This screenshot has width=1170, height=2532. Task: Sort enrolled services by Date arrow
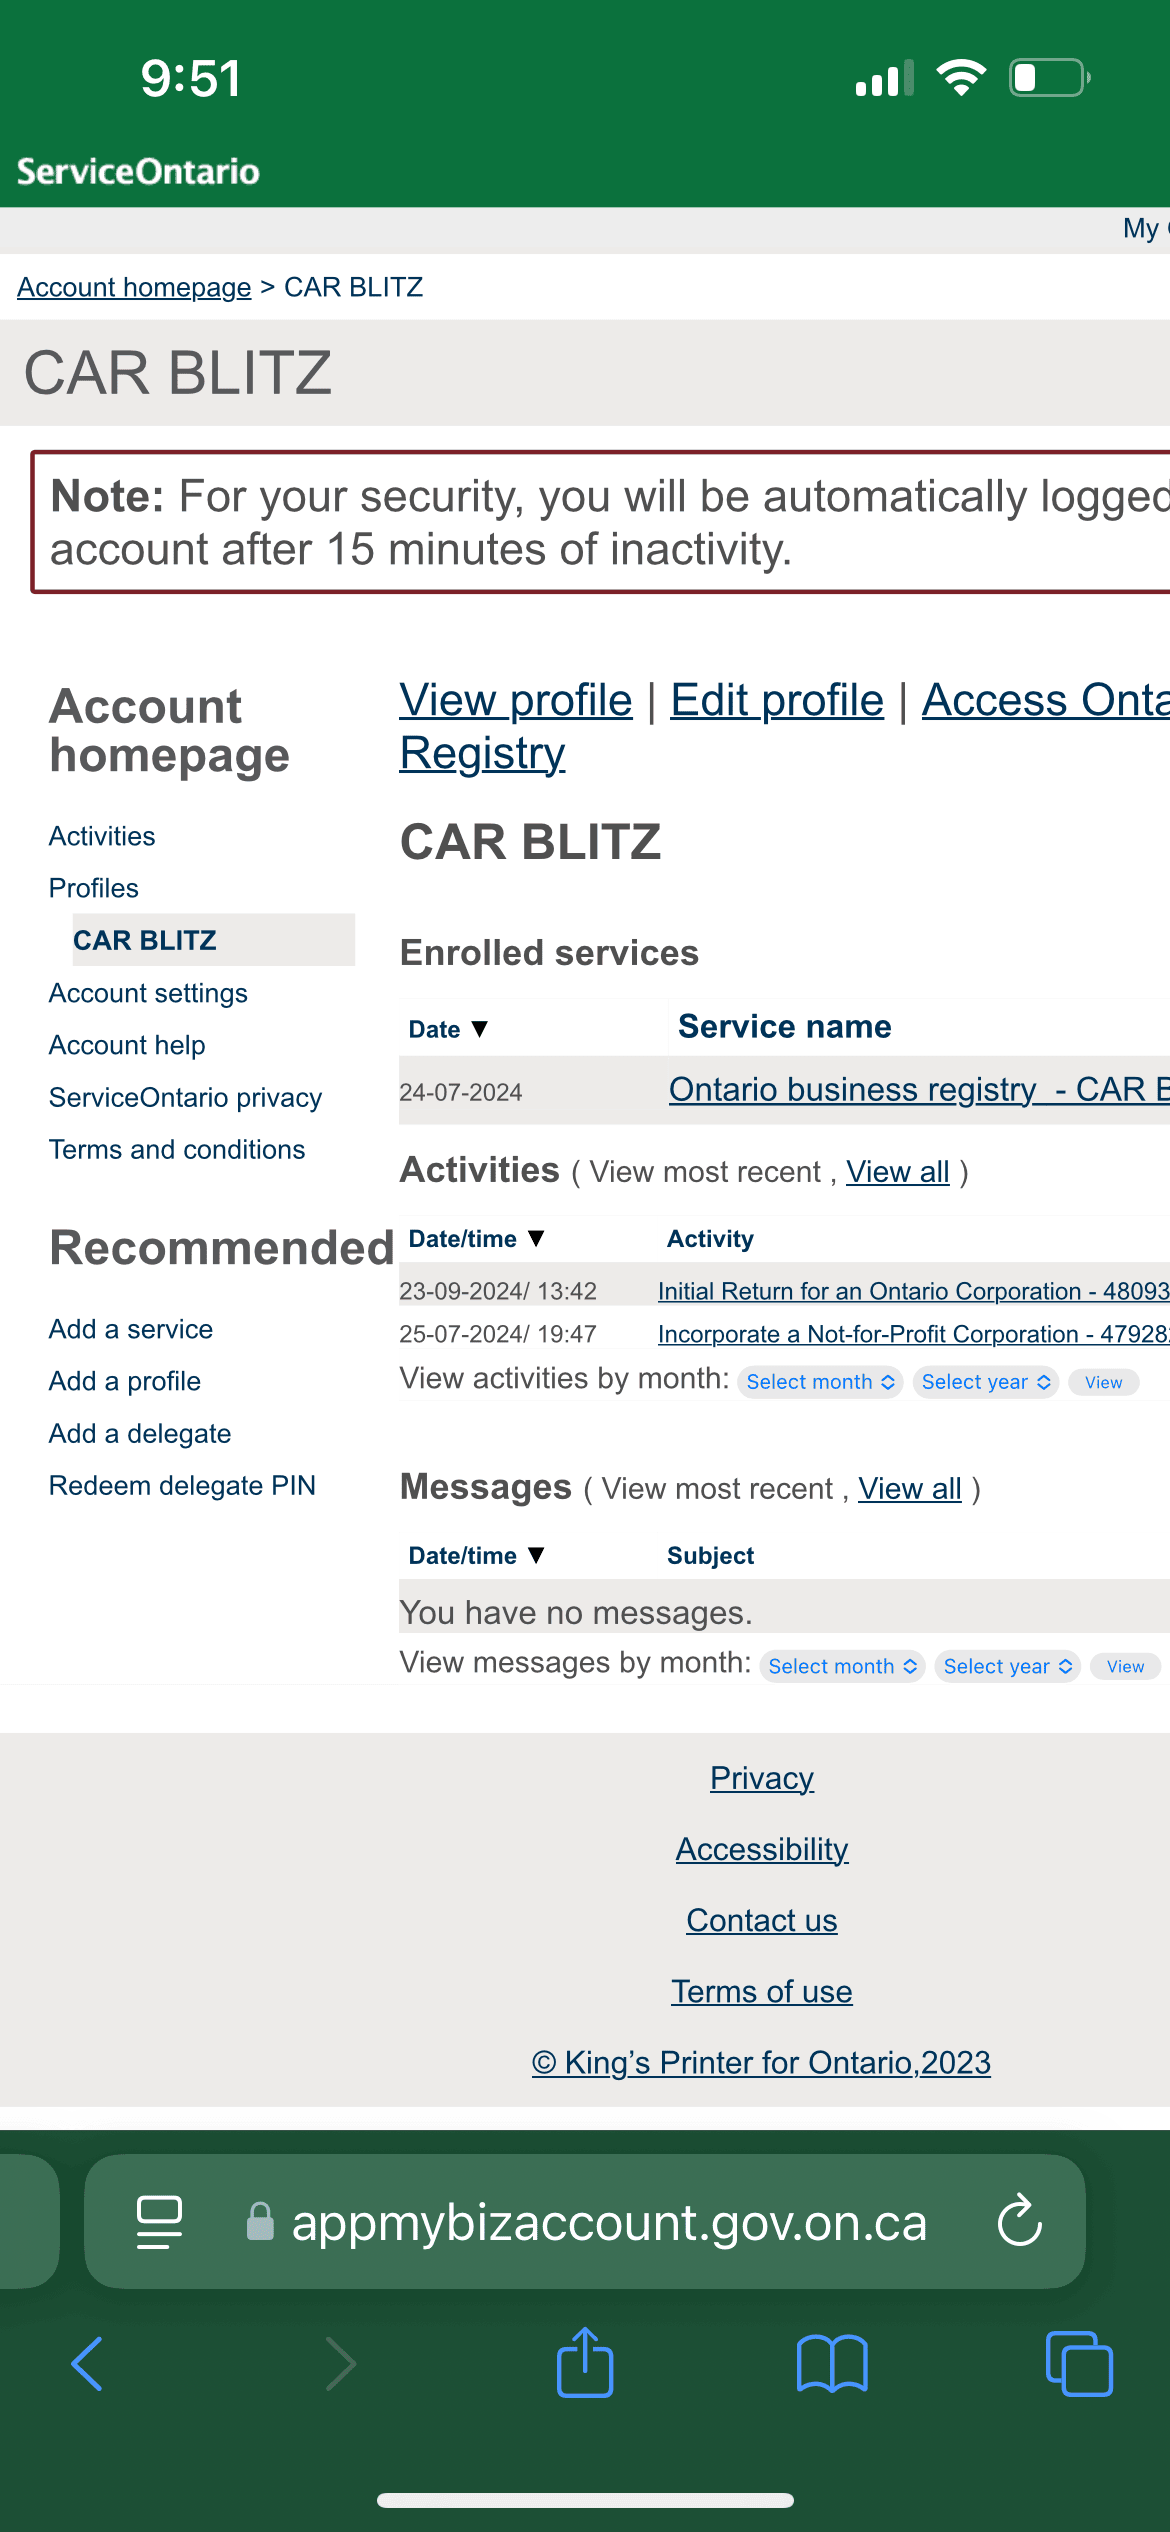[x=480, y=1029]
